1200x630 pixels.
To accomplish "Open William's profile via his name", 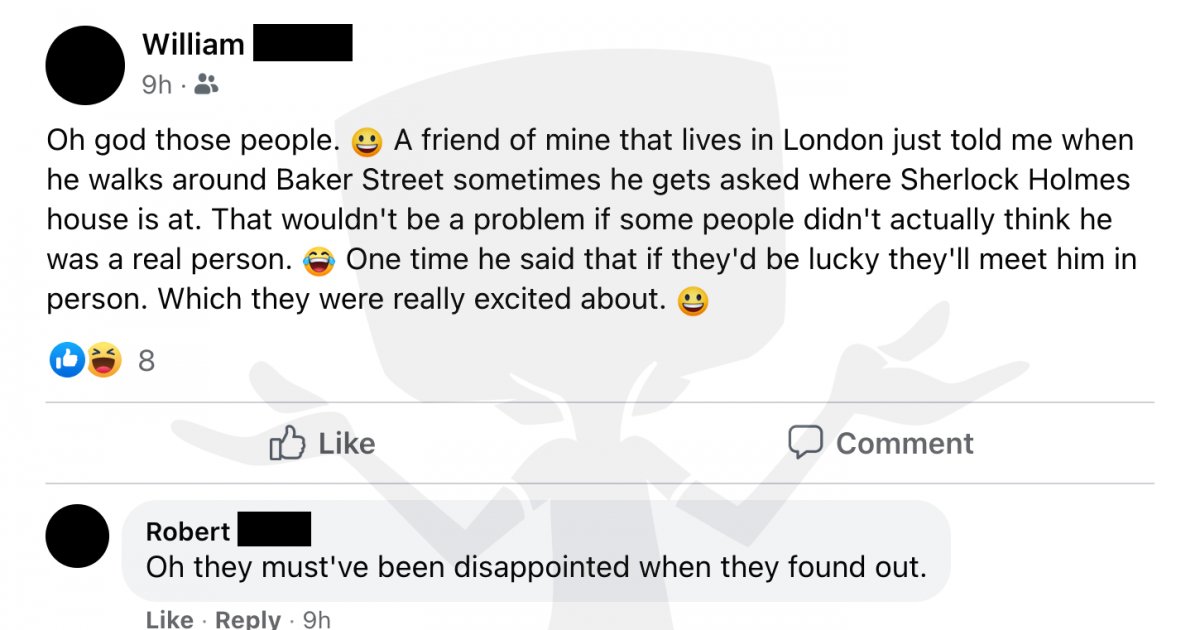I will (x=193, y=44).
